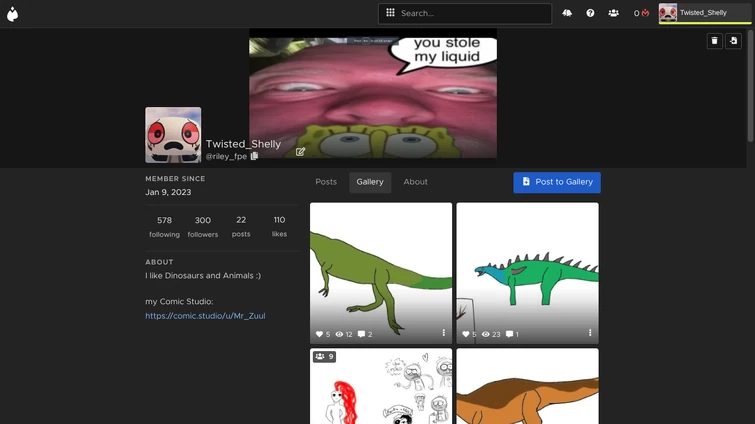Screen dimensions: 755x424
Task: Open notifications bell icon
Action: click(567, 13)
